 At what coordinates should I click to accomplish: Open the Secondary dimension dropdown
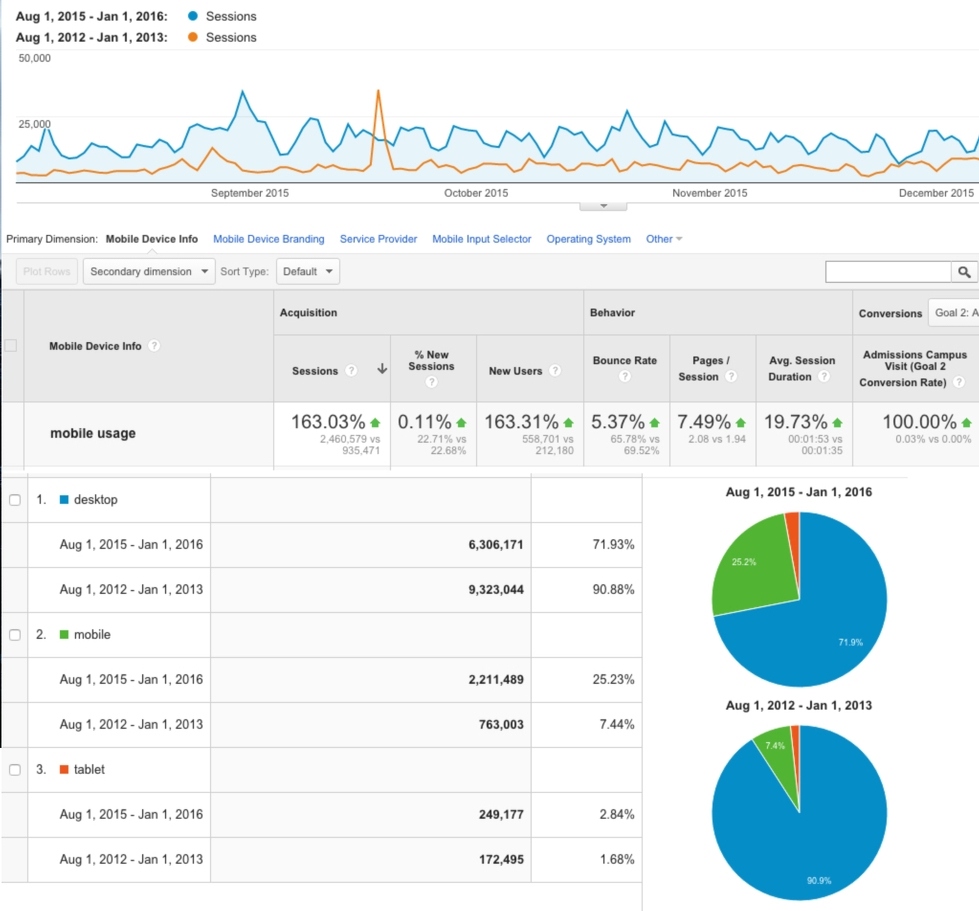point(149,272)
